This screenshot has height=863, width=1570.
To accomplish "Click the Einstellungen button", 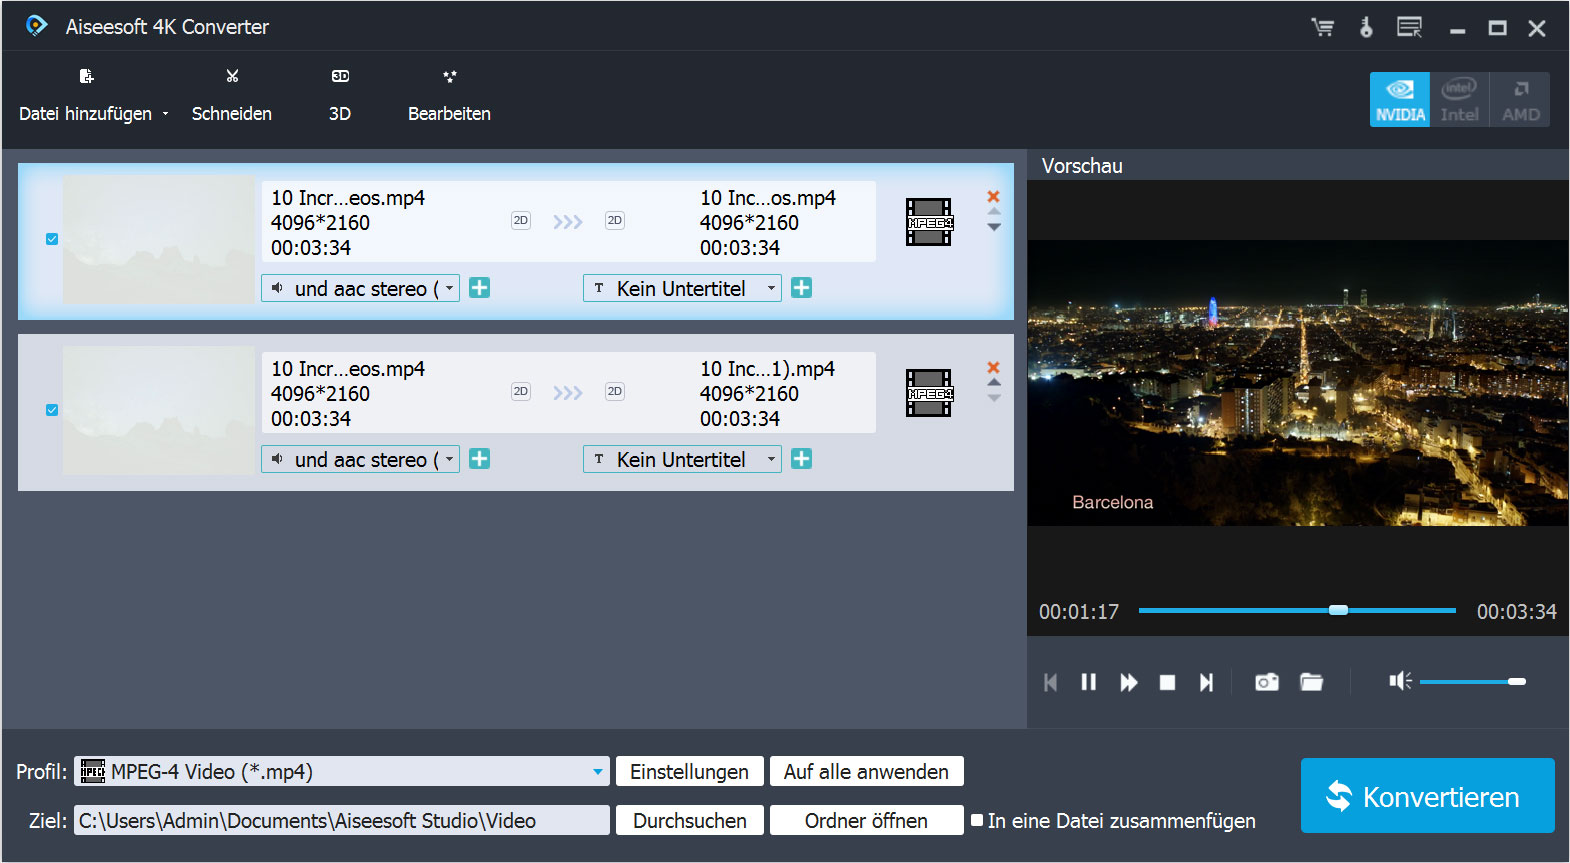I will (x=689, y=771).
